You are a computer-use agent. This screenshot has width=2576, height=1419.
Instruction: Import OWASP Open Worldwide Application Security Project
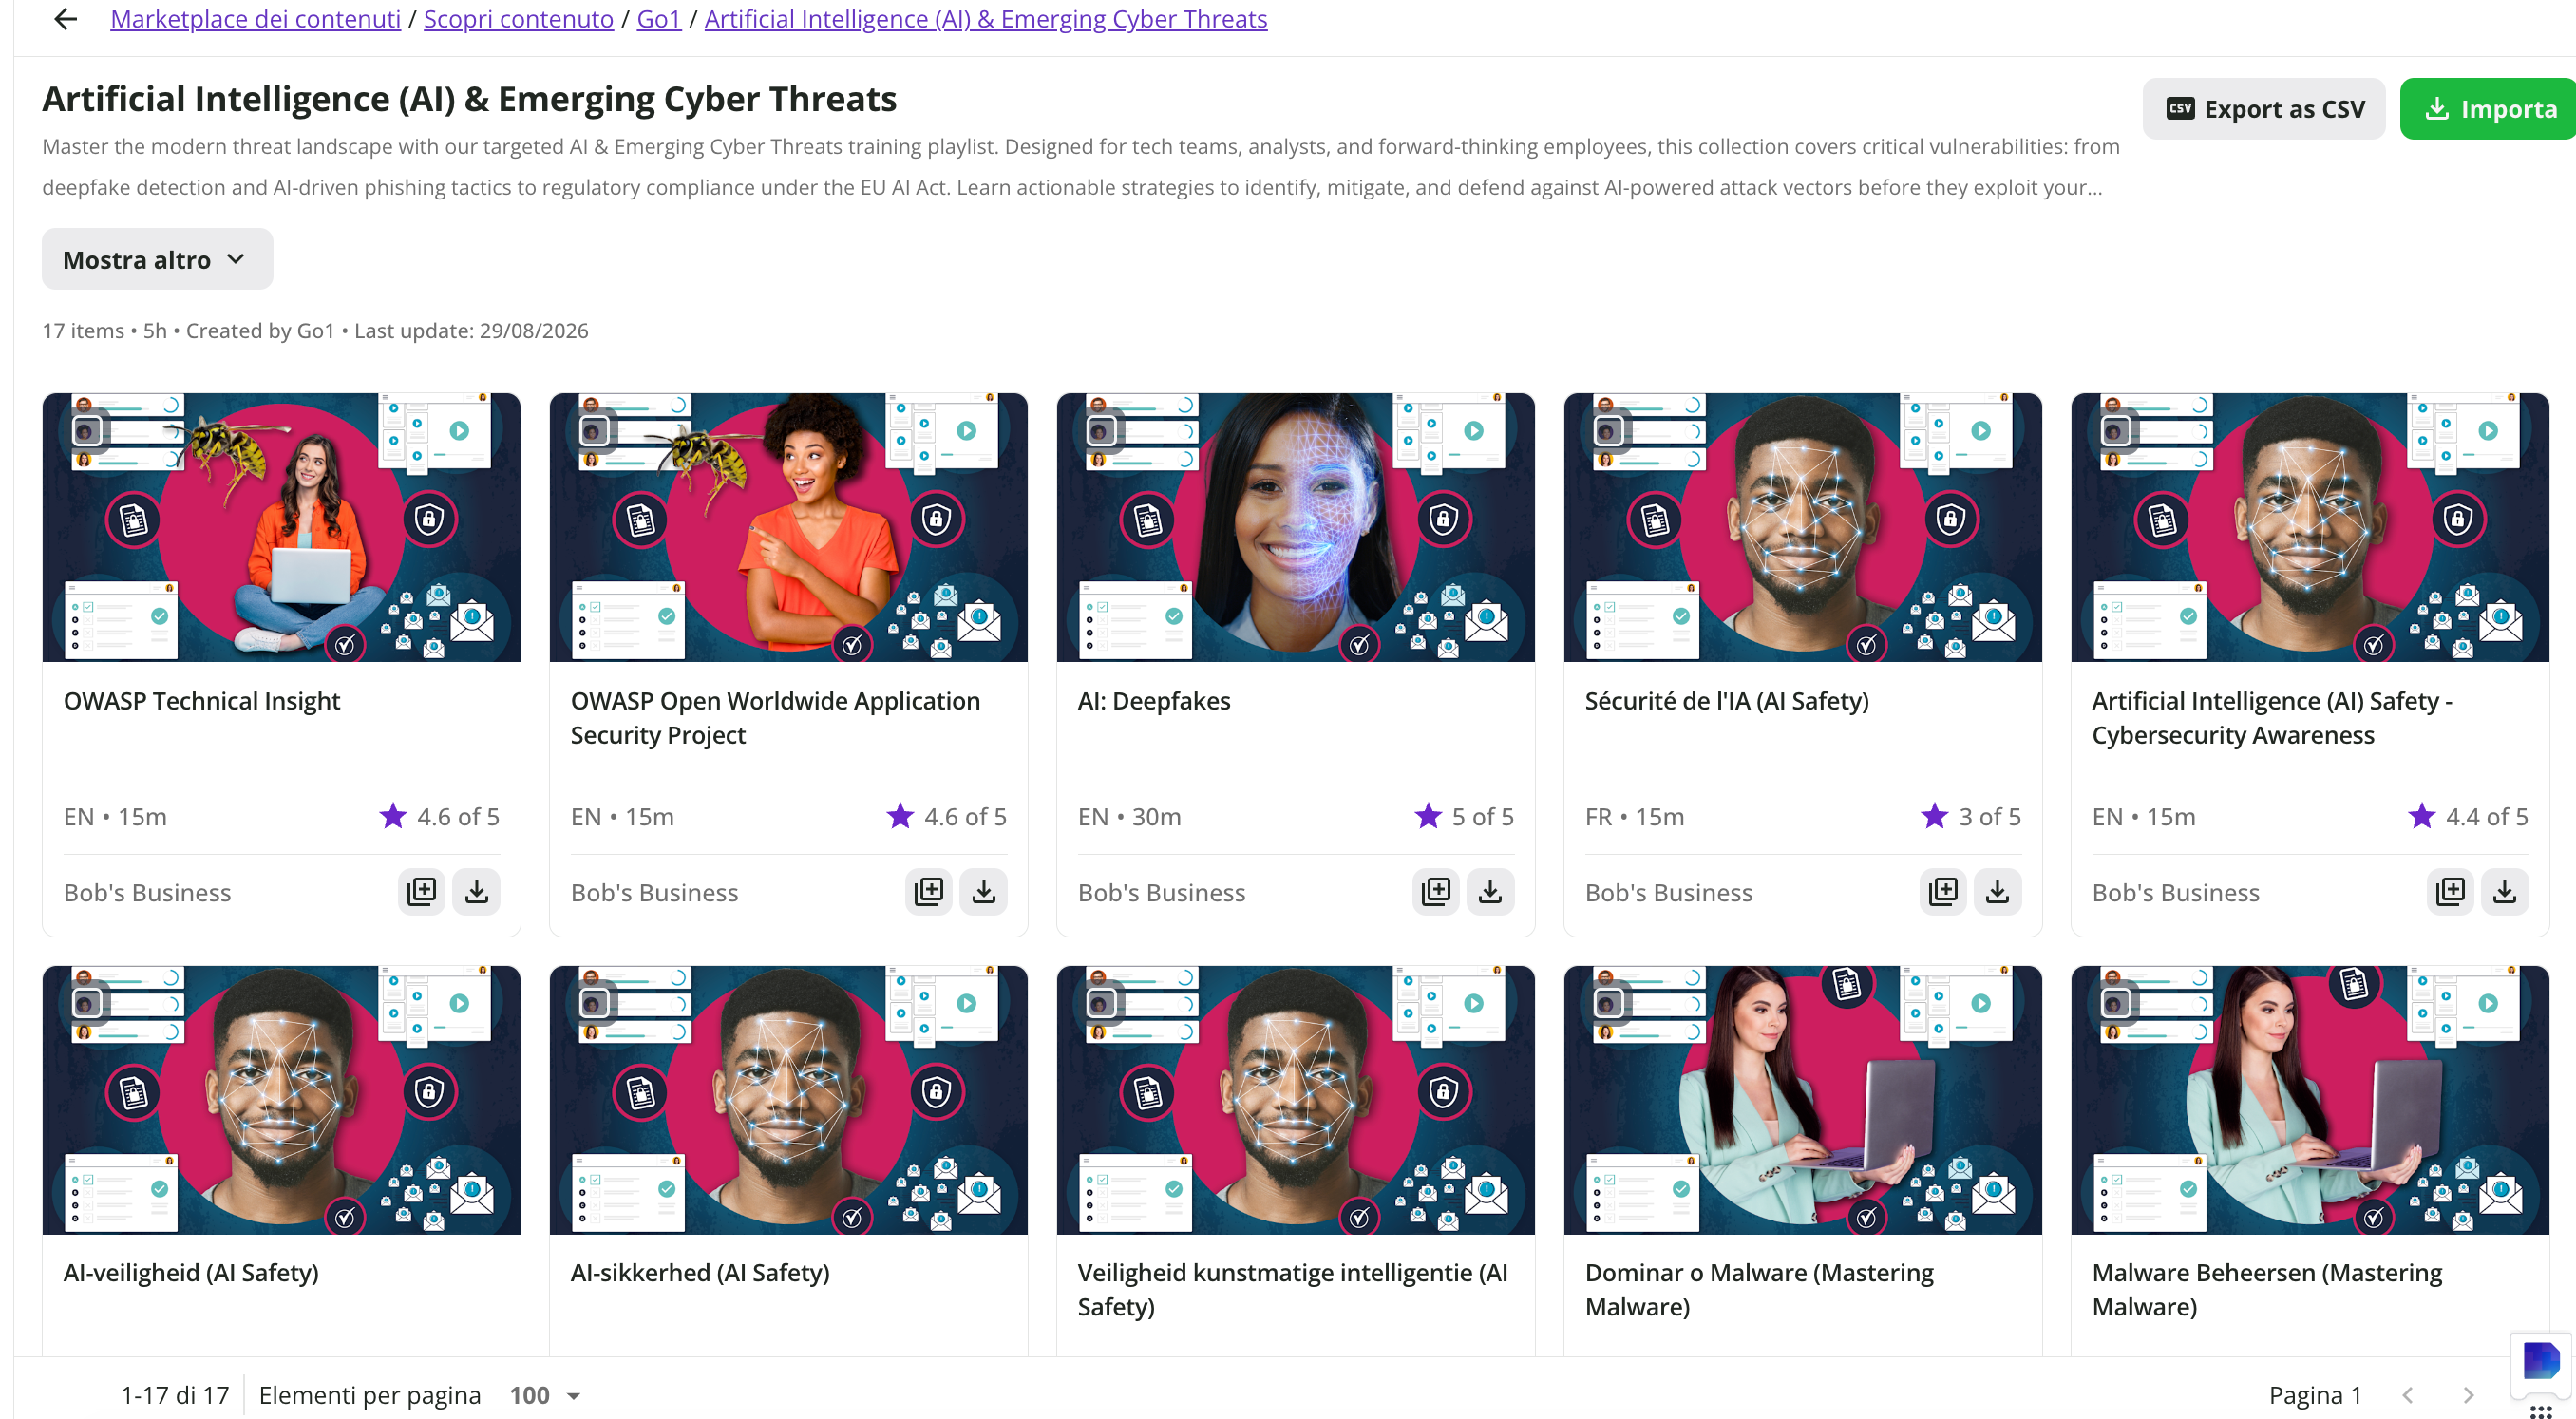984,891
